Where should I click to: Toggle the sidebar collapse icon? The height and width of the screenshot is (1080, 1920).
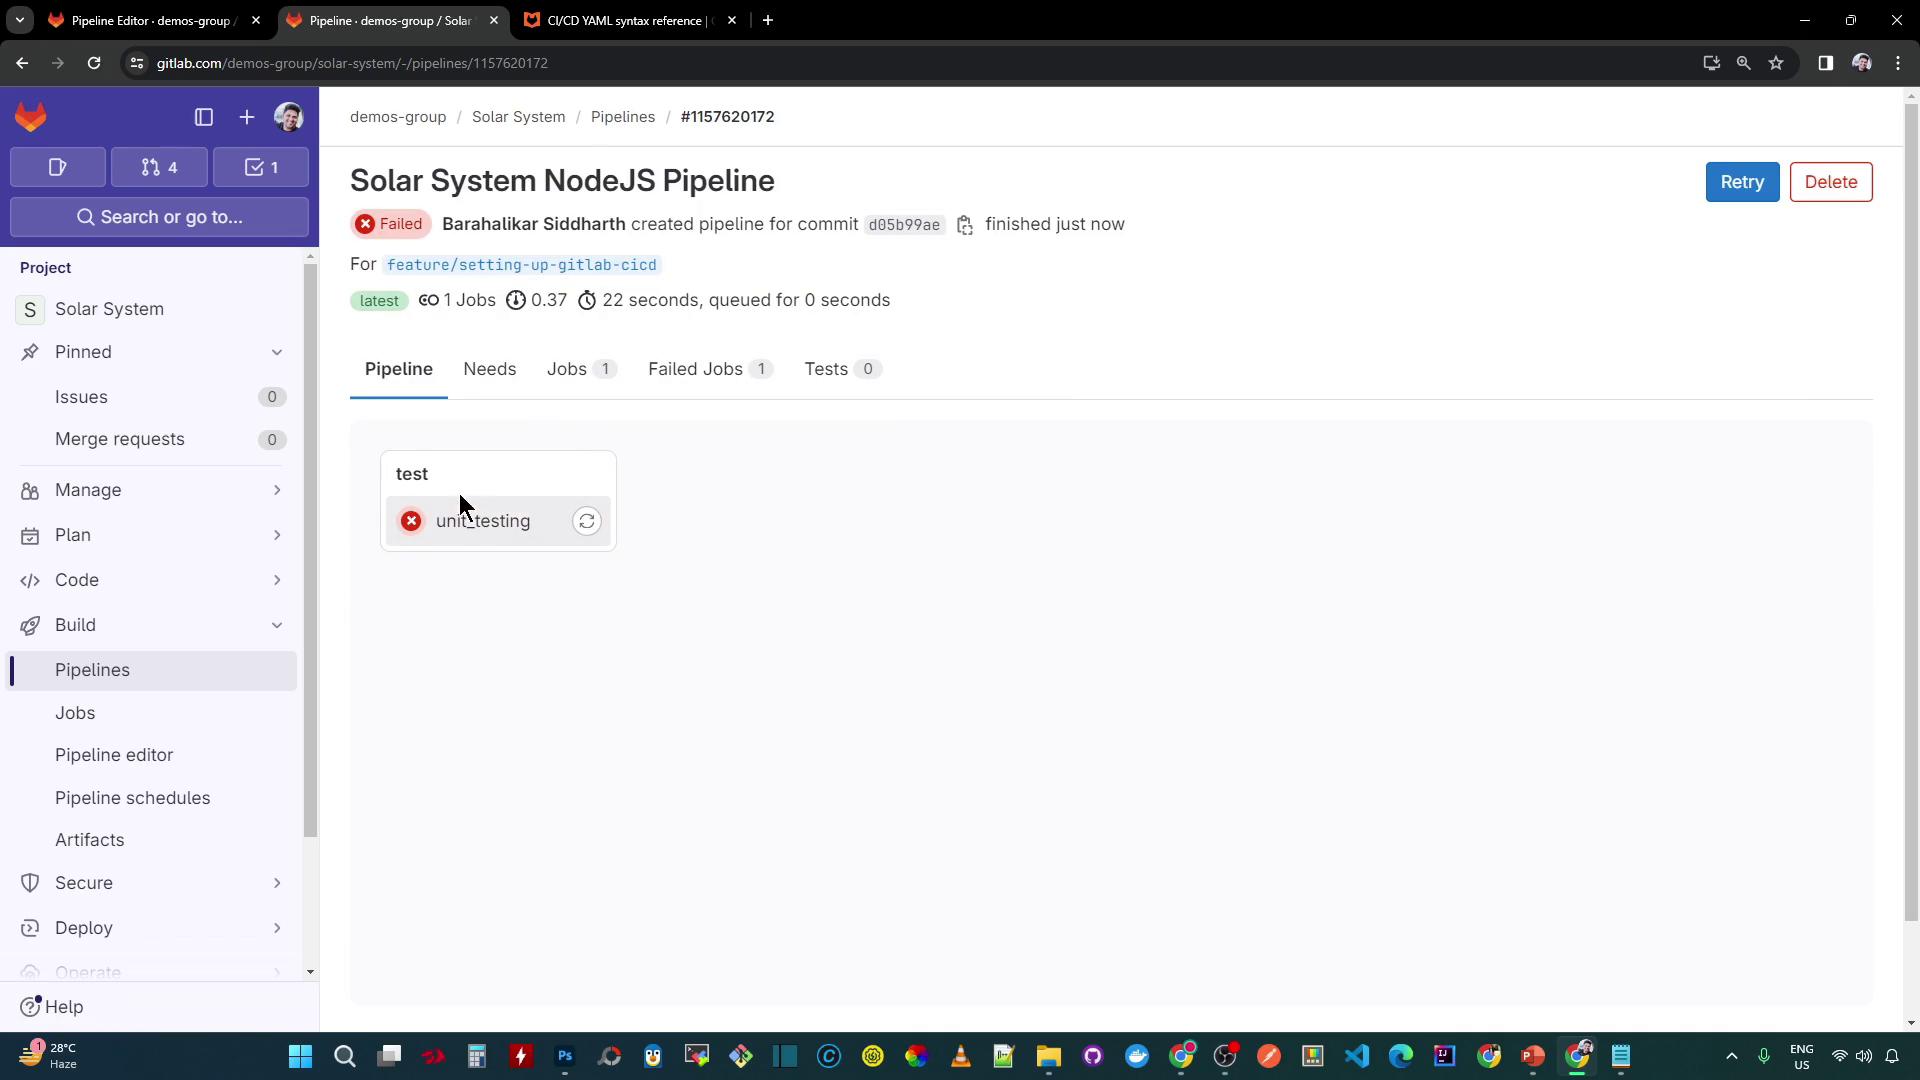(204, 117)
